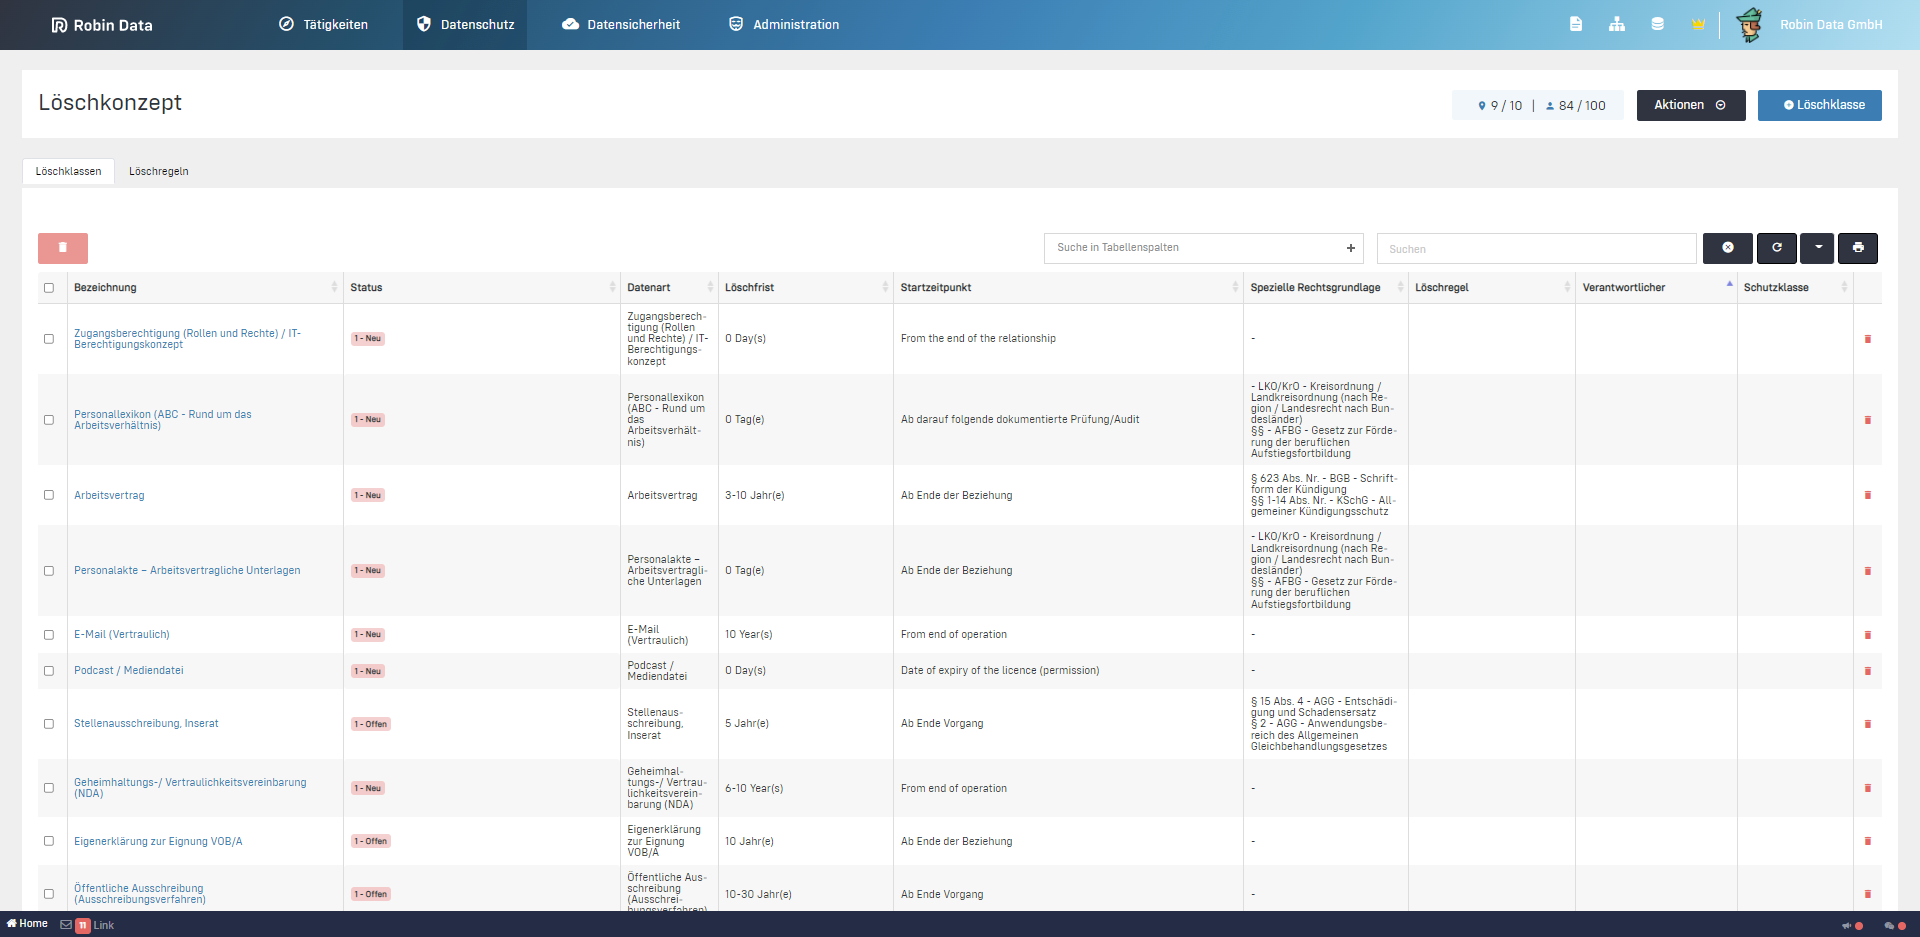
Task: Open the organization hierarchy icon
Action: pos(1616,24)
